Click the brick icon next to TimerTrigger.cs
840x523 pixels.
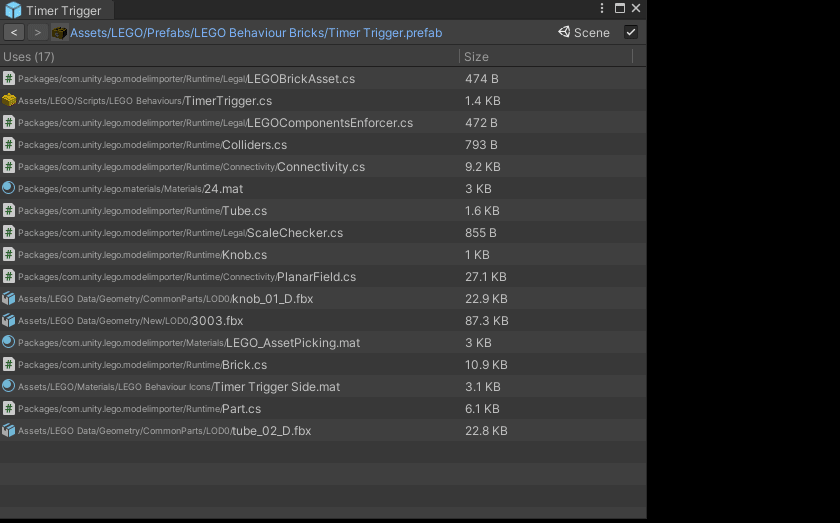pos(9,101)
